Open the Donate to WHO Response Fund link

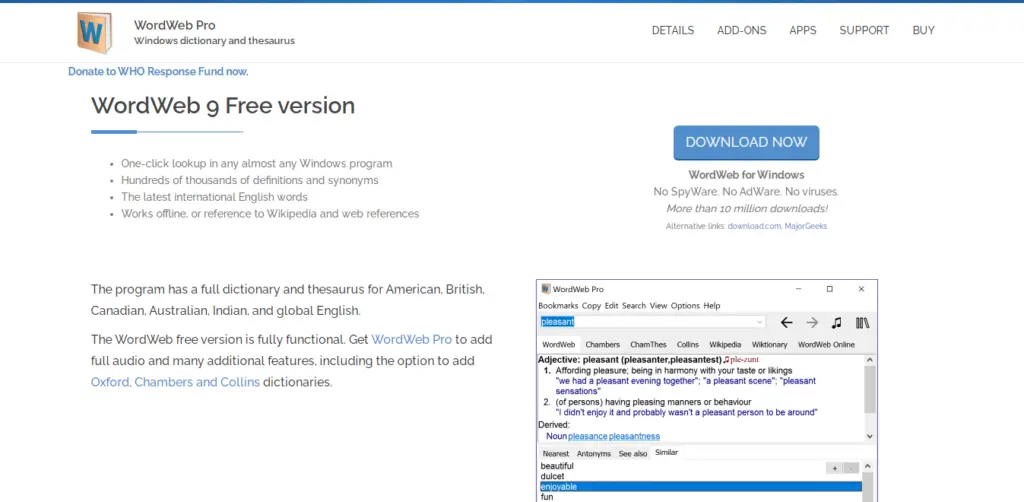157,72
